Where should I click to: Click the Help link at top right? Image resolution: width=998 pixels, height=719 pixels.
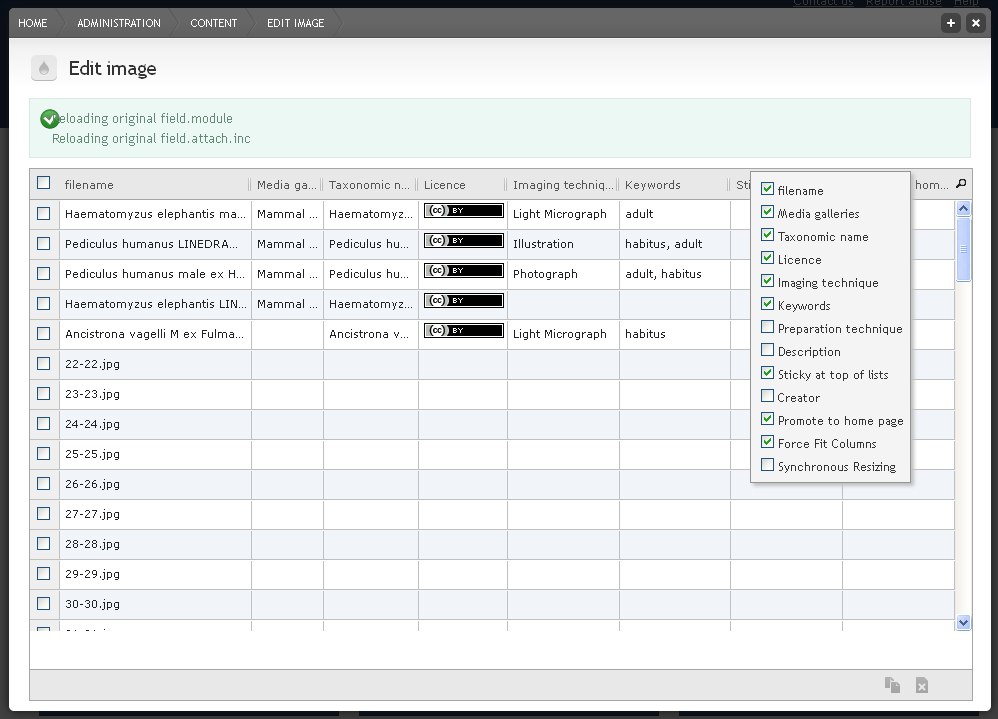click(966, 3)
